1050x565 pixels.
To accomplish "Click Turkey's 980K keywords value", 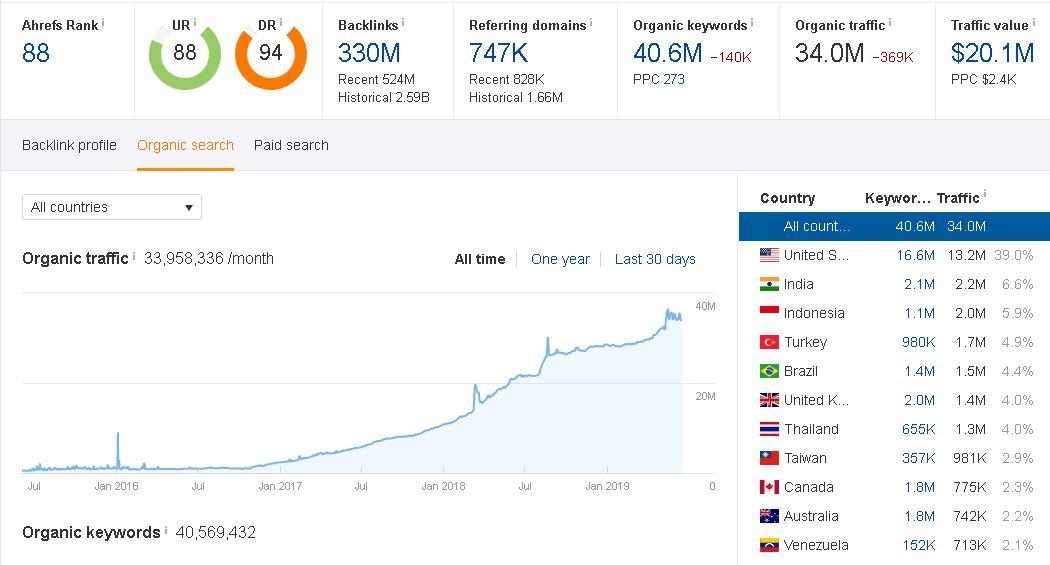I will coord(917,342).
